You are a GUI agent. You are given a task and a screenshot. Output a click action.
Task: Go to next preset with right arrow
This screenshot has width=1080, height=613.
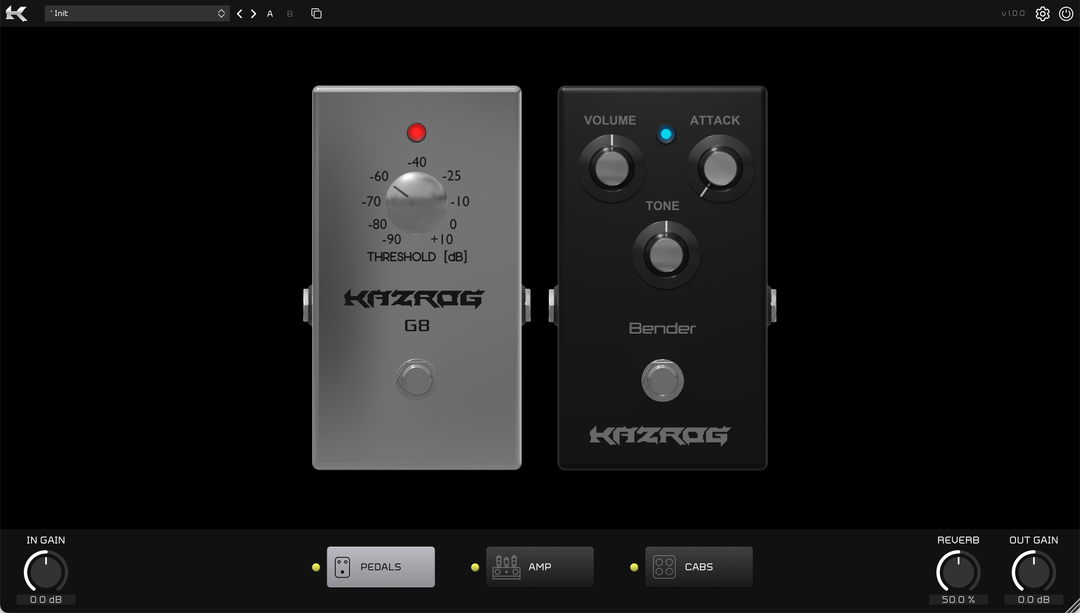pyautogui.click(x=254, y=14)
